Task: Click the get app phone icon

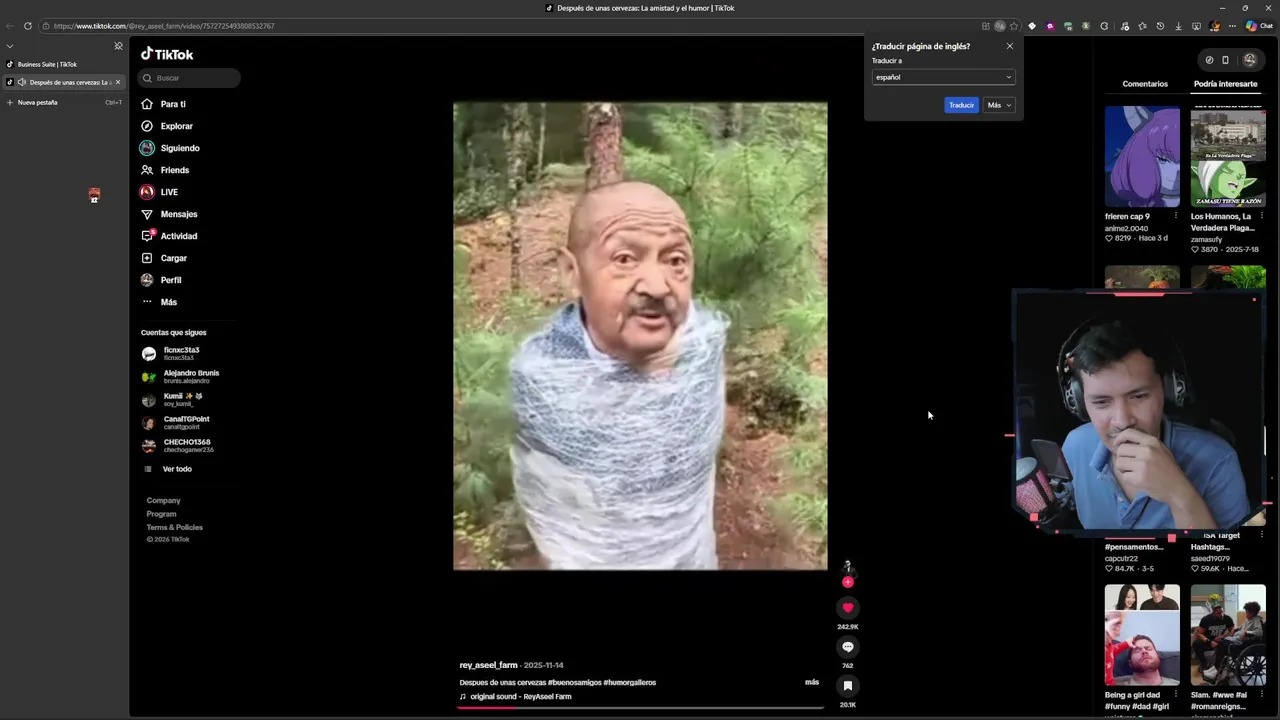Action: coord(1225,60)
